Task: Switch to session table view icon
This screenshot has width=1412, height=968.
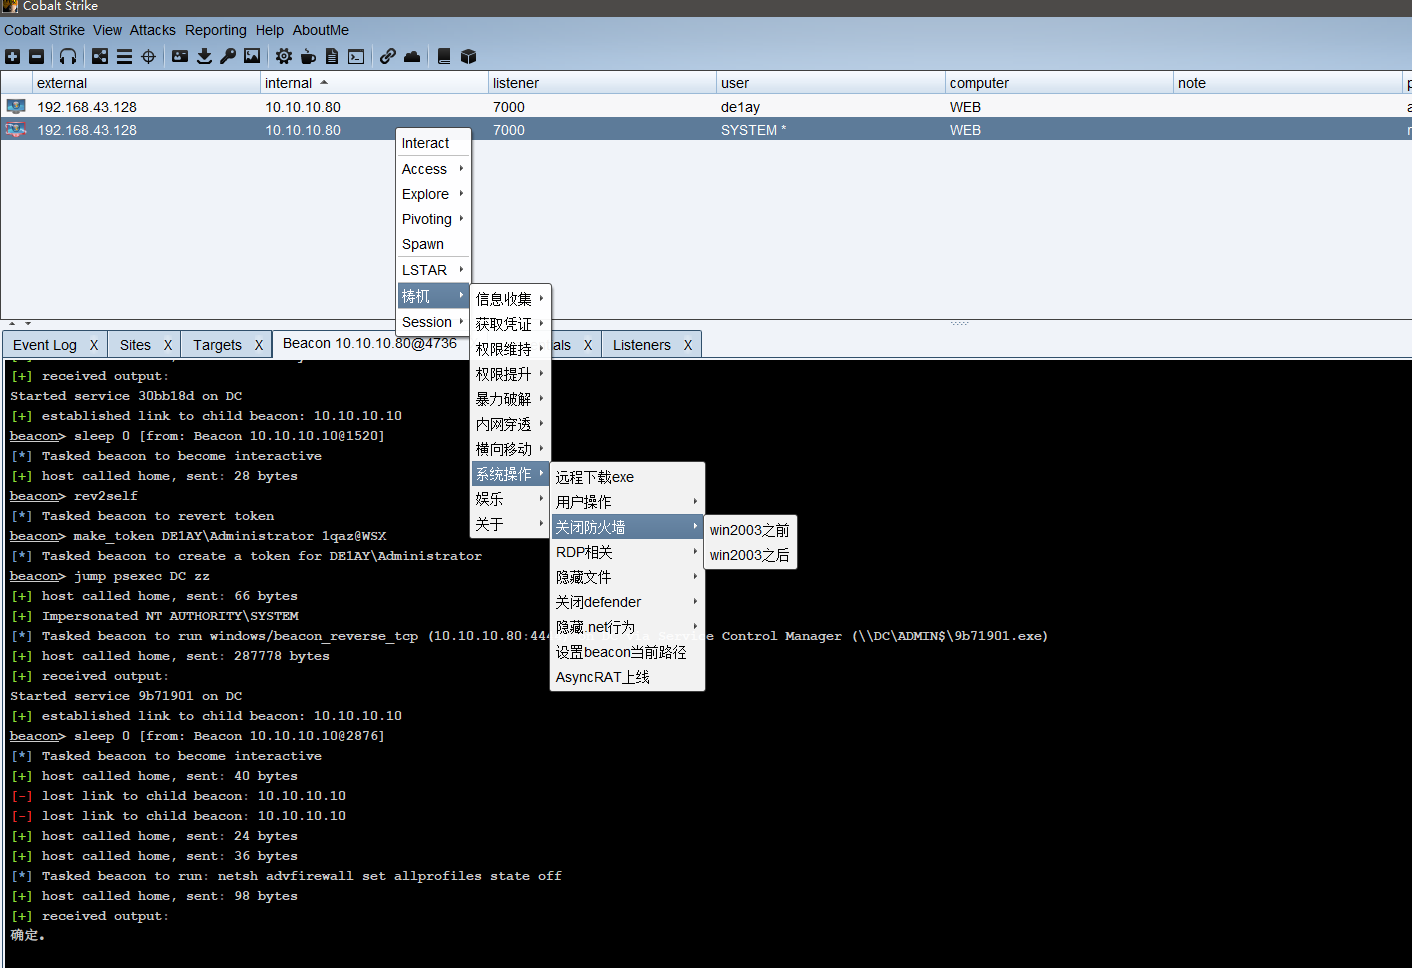Action: click(x=124, y=57)
